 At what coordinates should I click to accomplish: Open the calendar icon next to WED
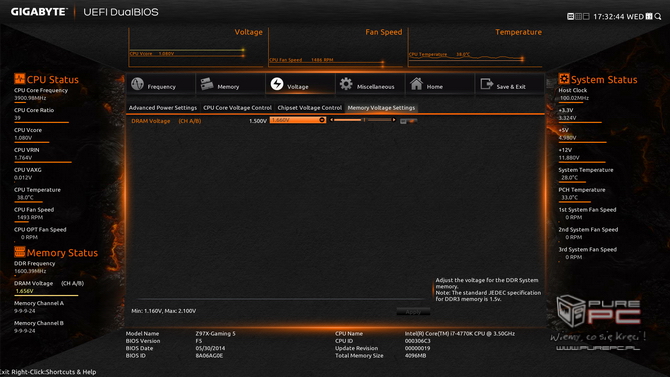point(649,16)
